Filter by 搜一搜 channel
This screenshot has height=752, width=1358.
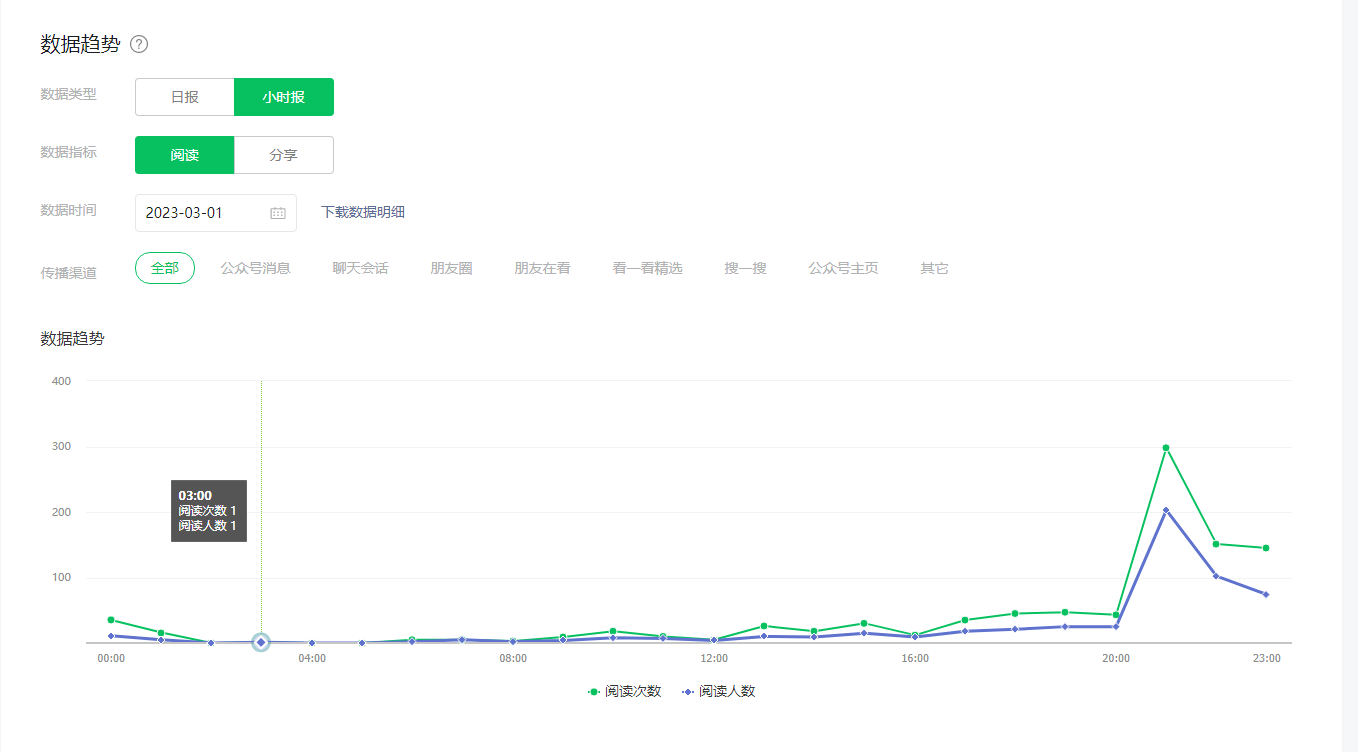pyautogui.click(x=745, y=268)
